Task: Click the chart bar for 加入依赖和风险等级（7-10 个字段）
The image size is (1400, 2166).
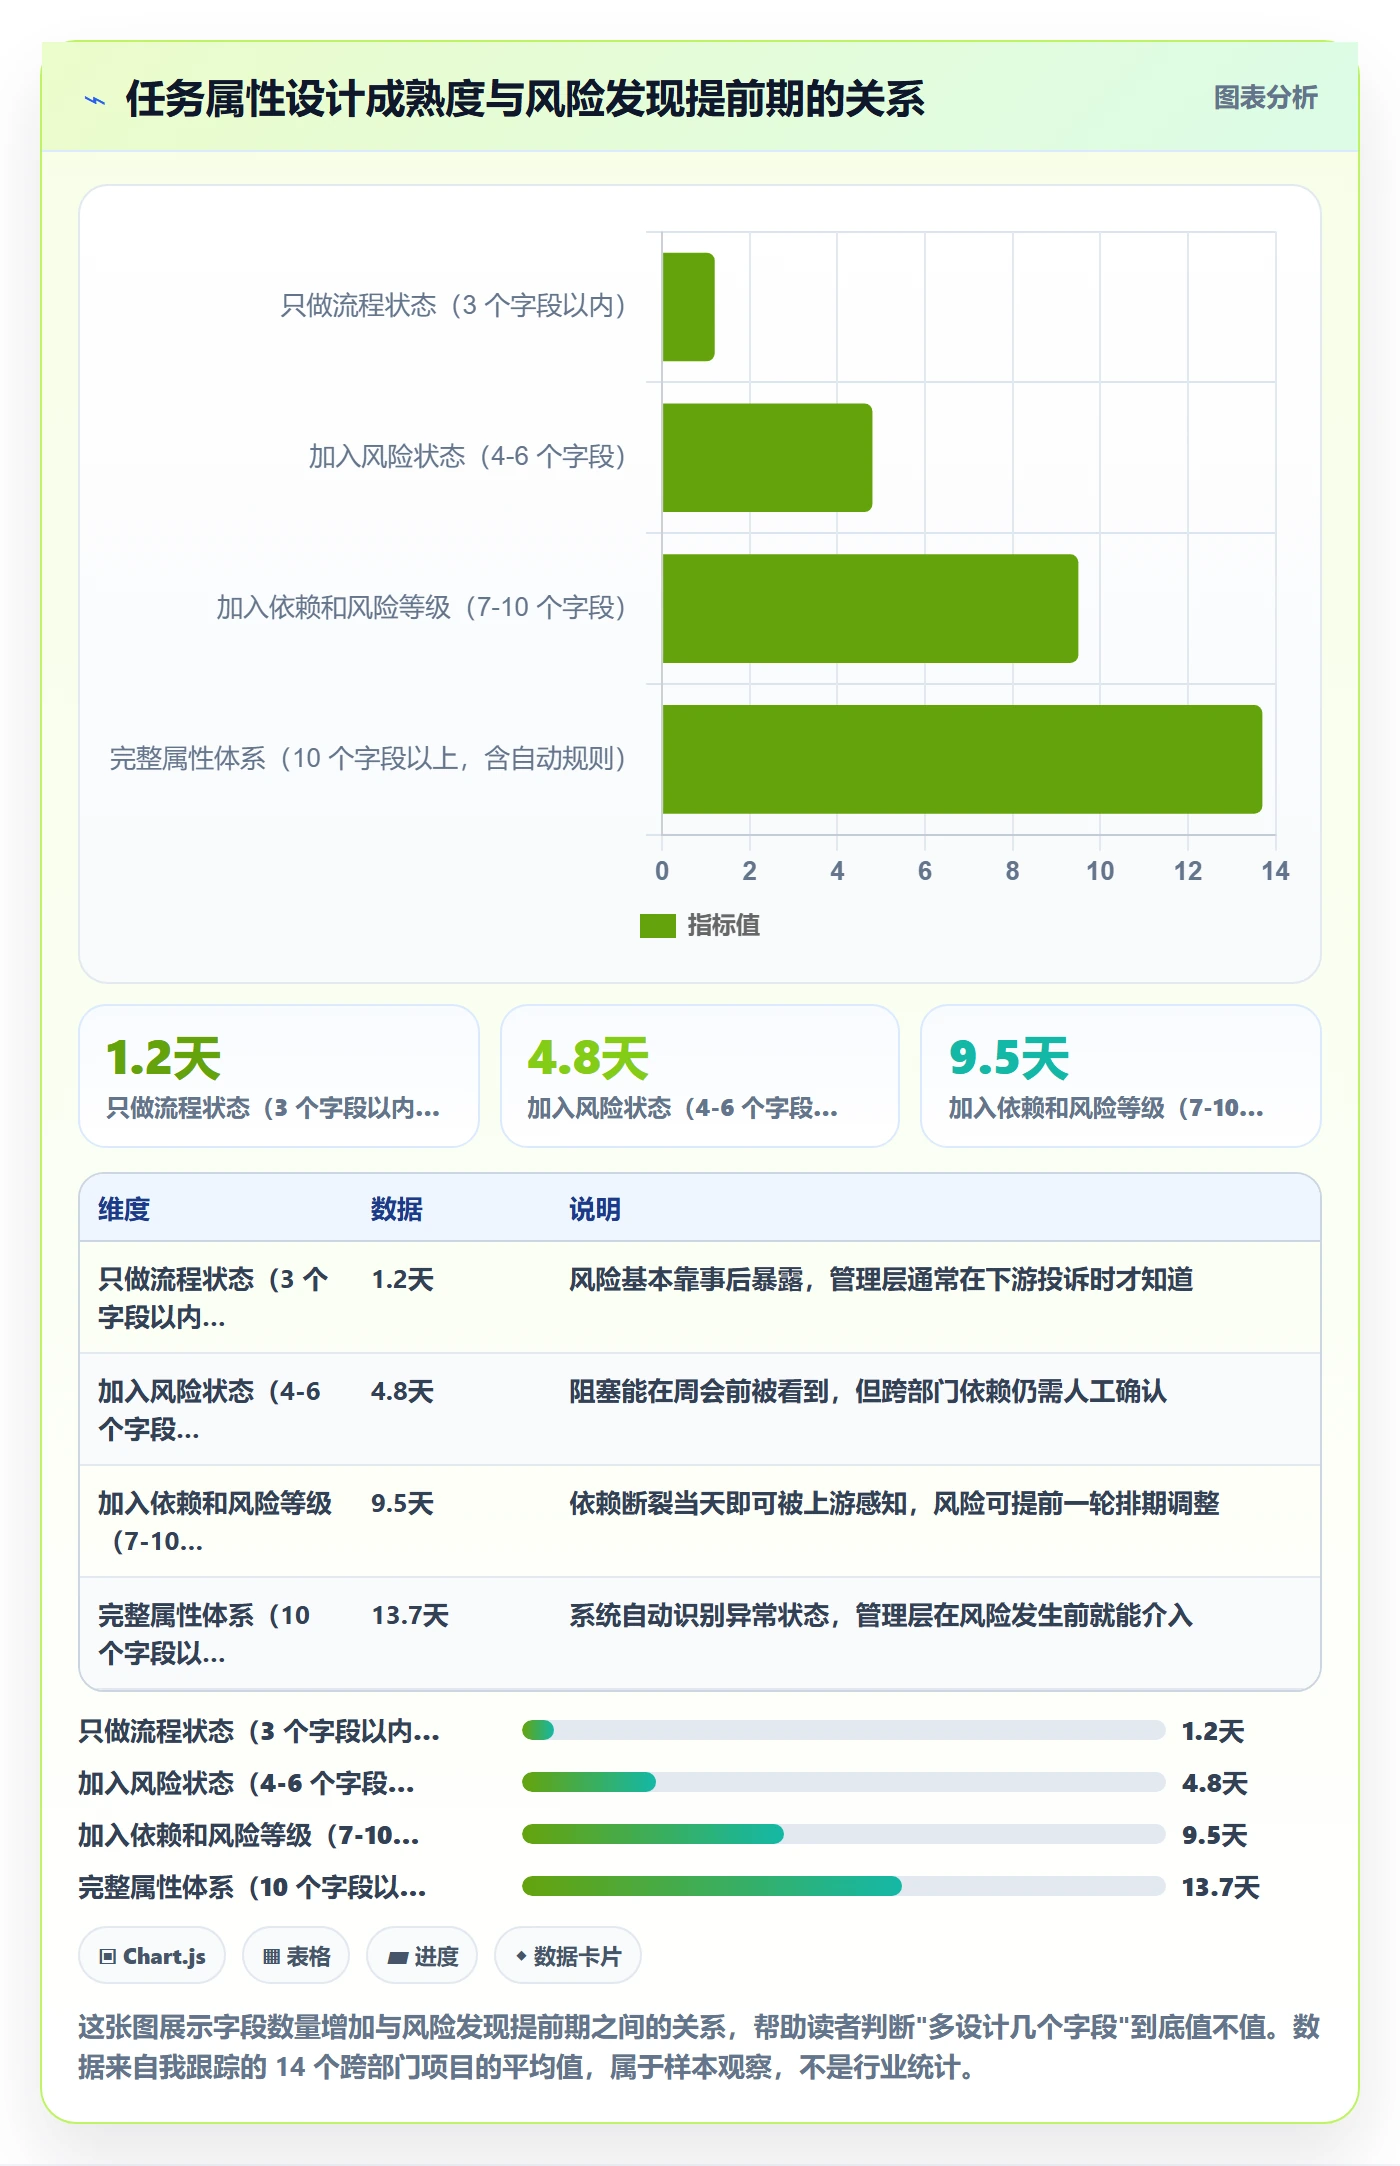Action: (x=870, y=609)
